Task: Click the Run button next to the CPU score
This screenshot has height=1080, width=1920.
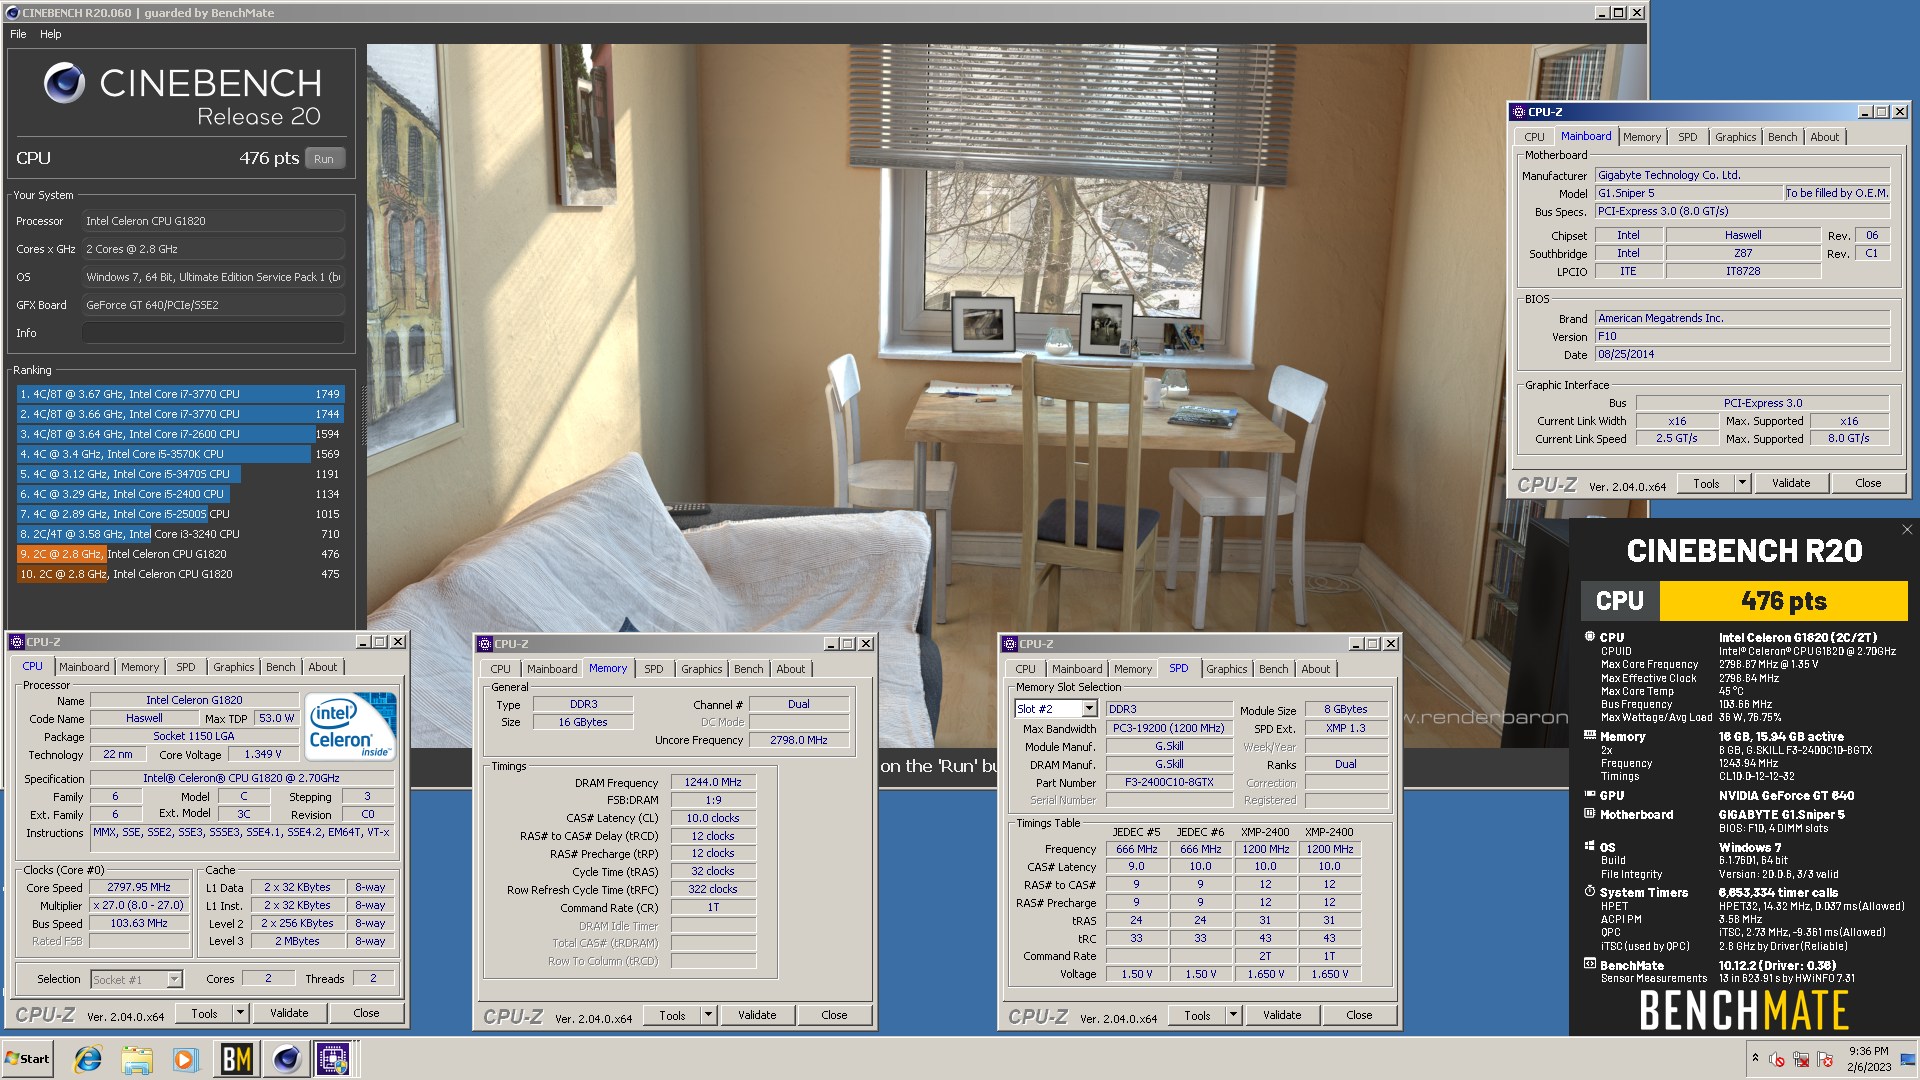Action: (324, 158)
